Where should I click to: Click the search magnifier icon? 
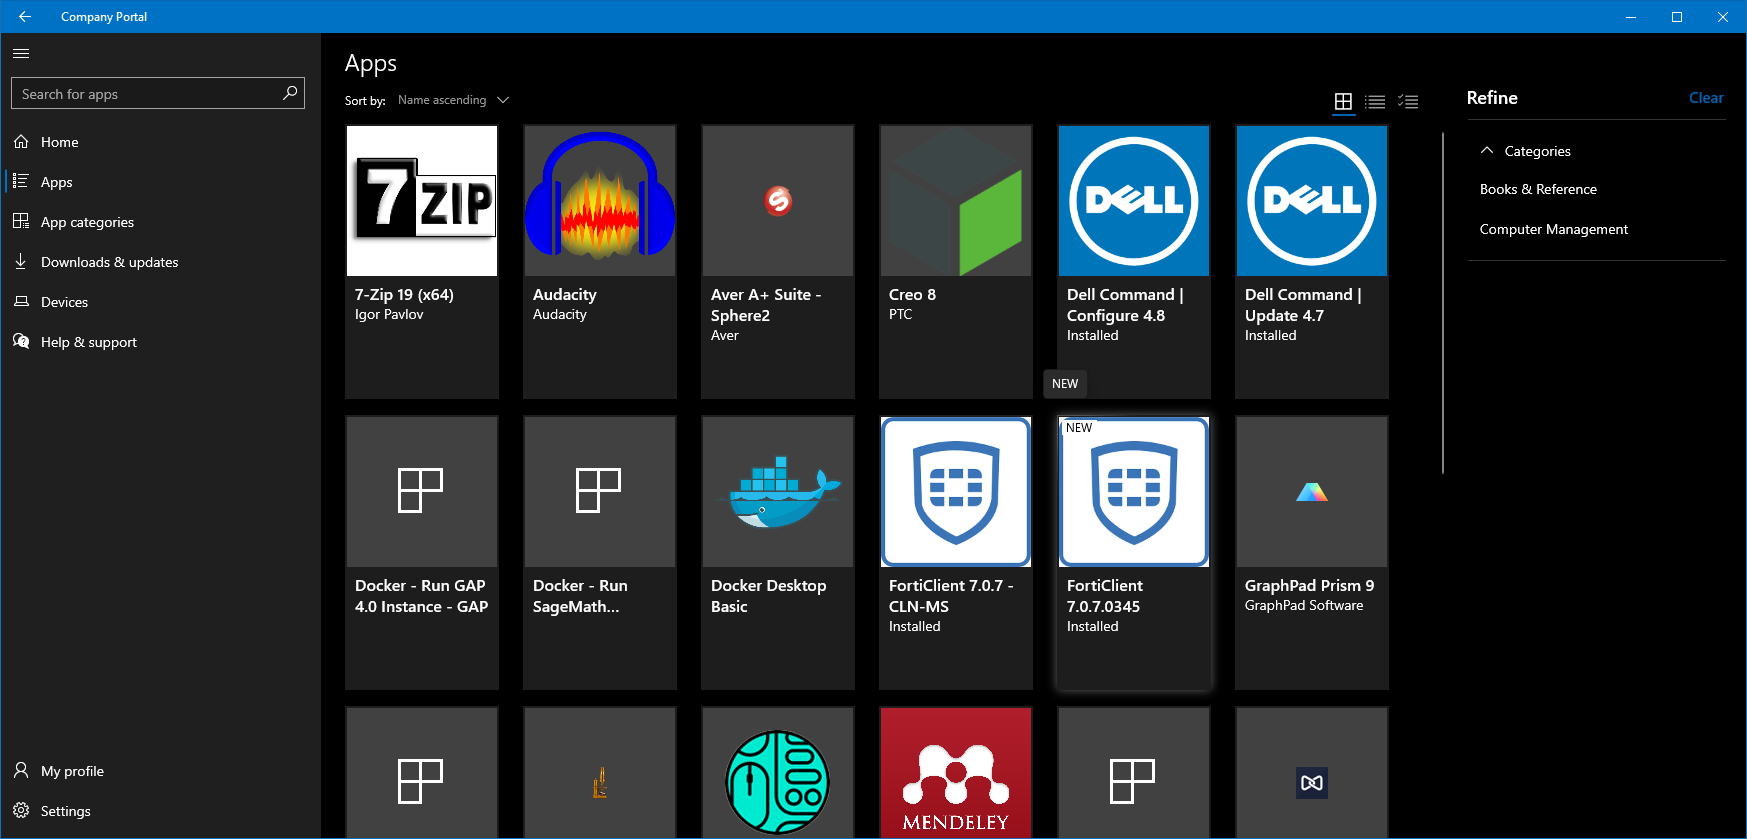pyautogui.click(x=290, y=93)
